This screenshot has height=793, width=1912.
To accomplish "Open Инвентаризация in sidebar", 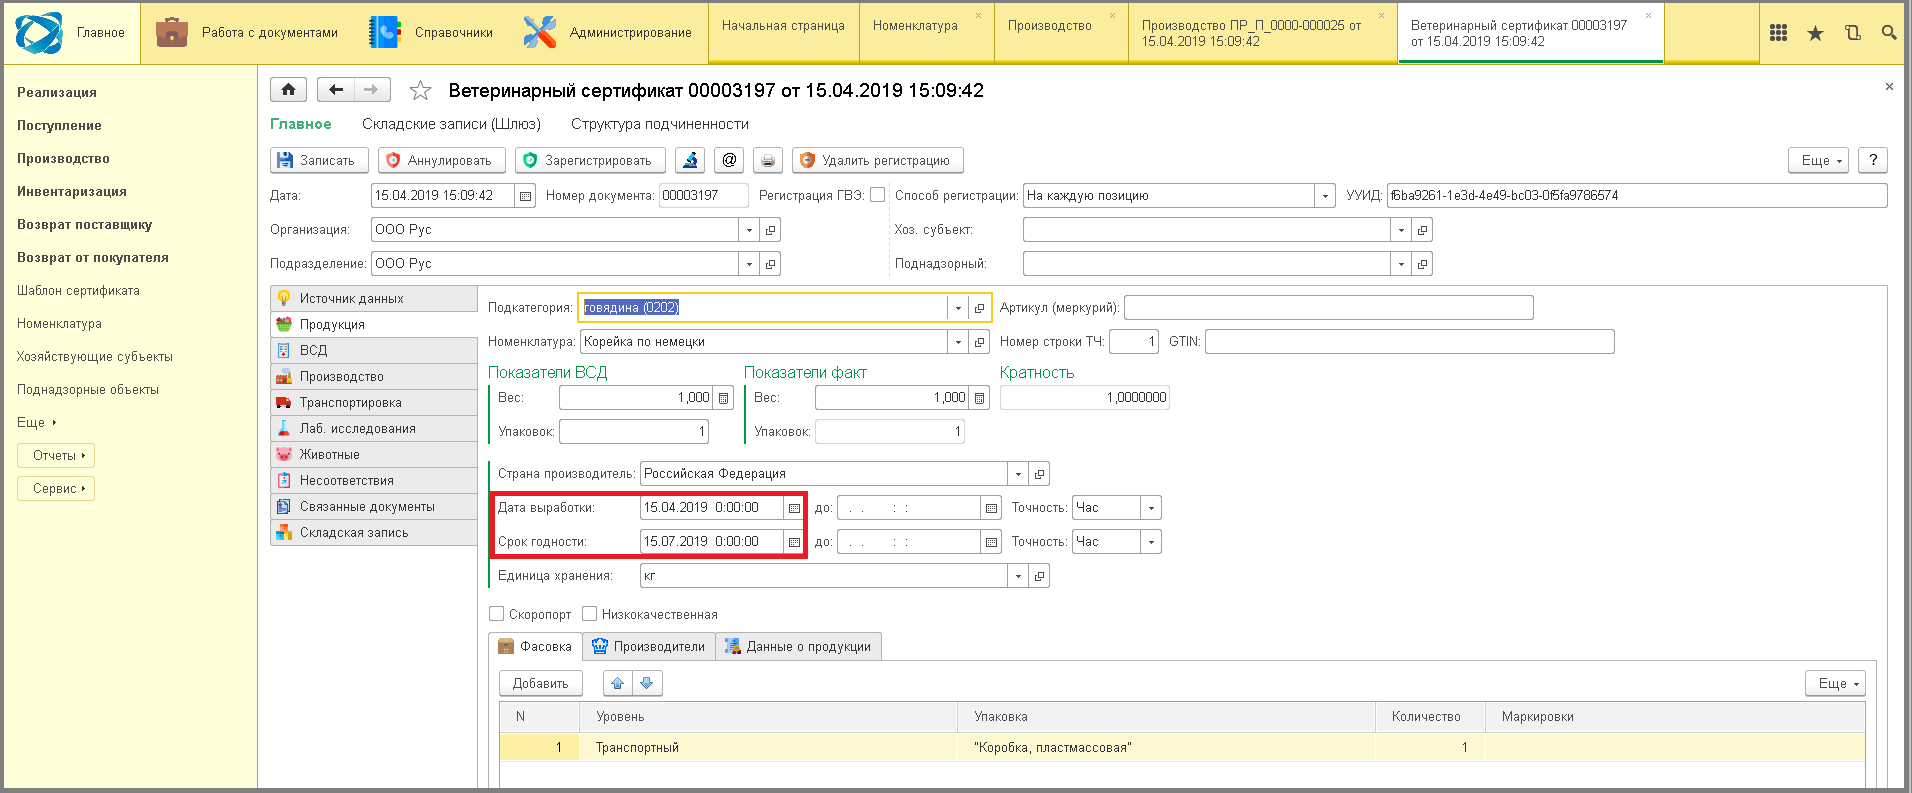I will (x=72, y=192).
